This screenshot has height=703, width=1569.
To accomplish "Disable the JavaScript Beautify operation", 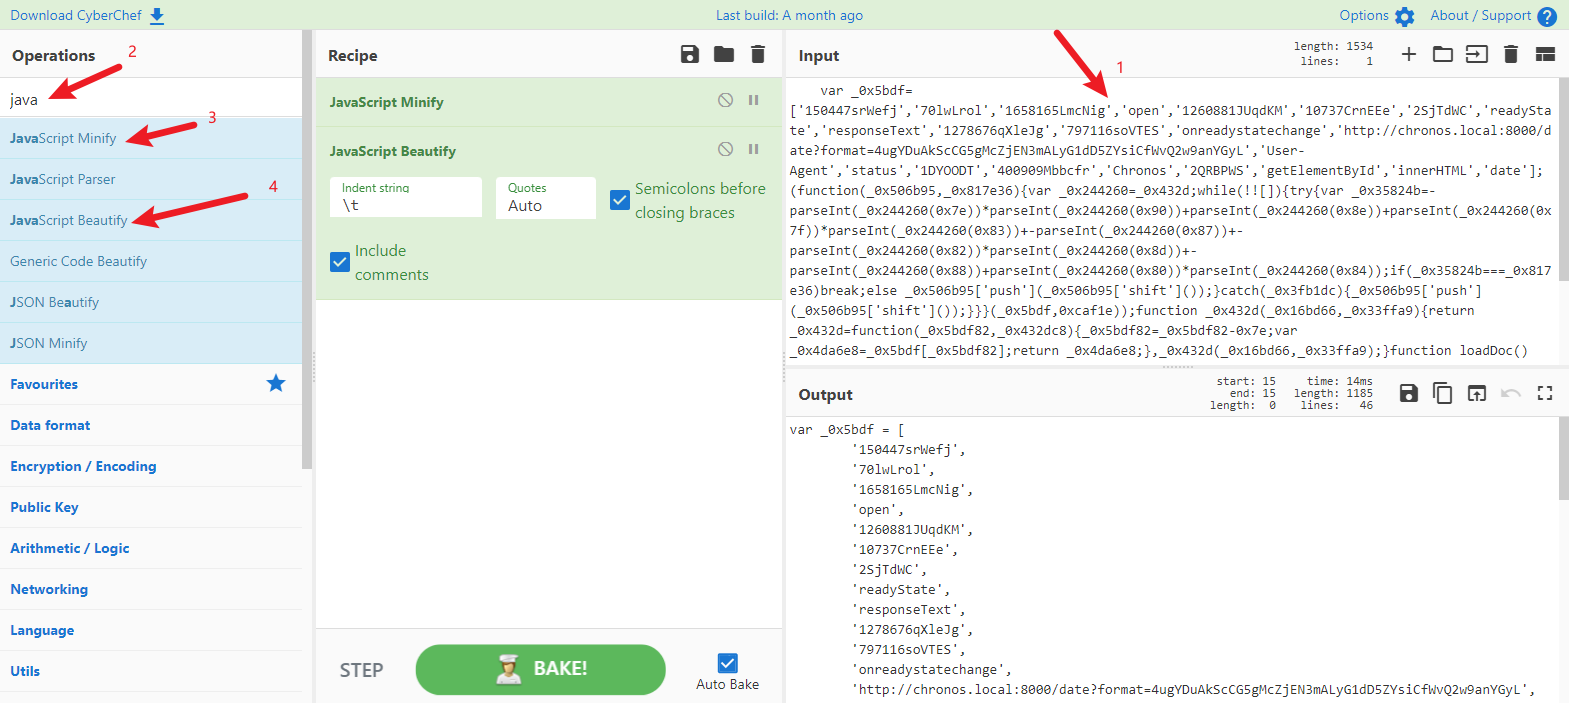I will click(x=725, y=149).
